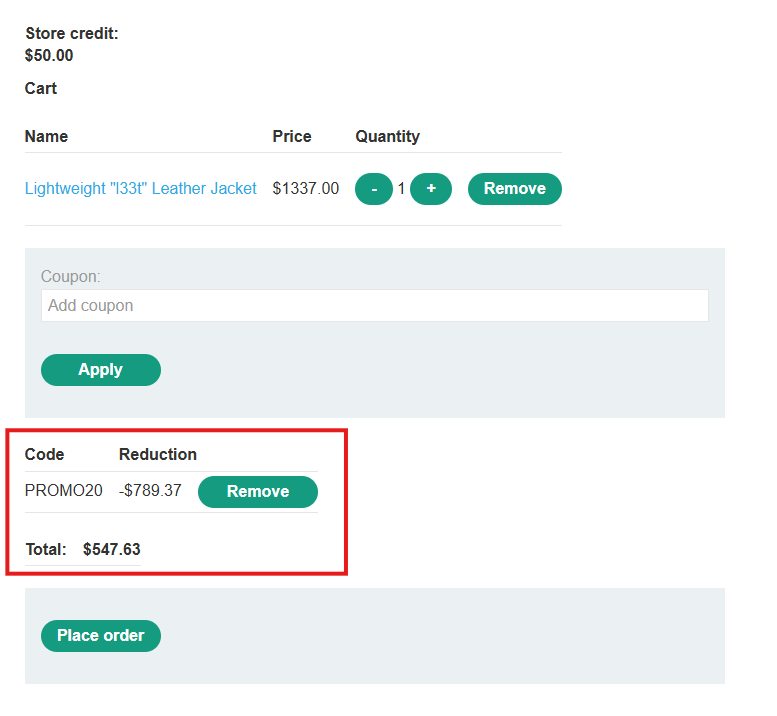The height and width of the screenshot is (716, 777).
Task: Click the Coupon field label
Action: (70, 276)
